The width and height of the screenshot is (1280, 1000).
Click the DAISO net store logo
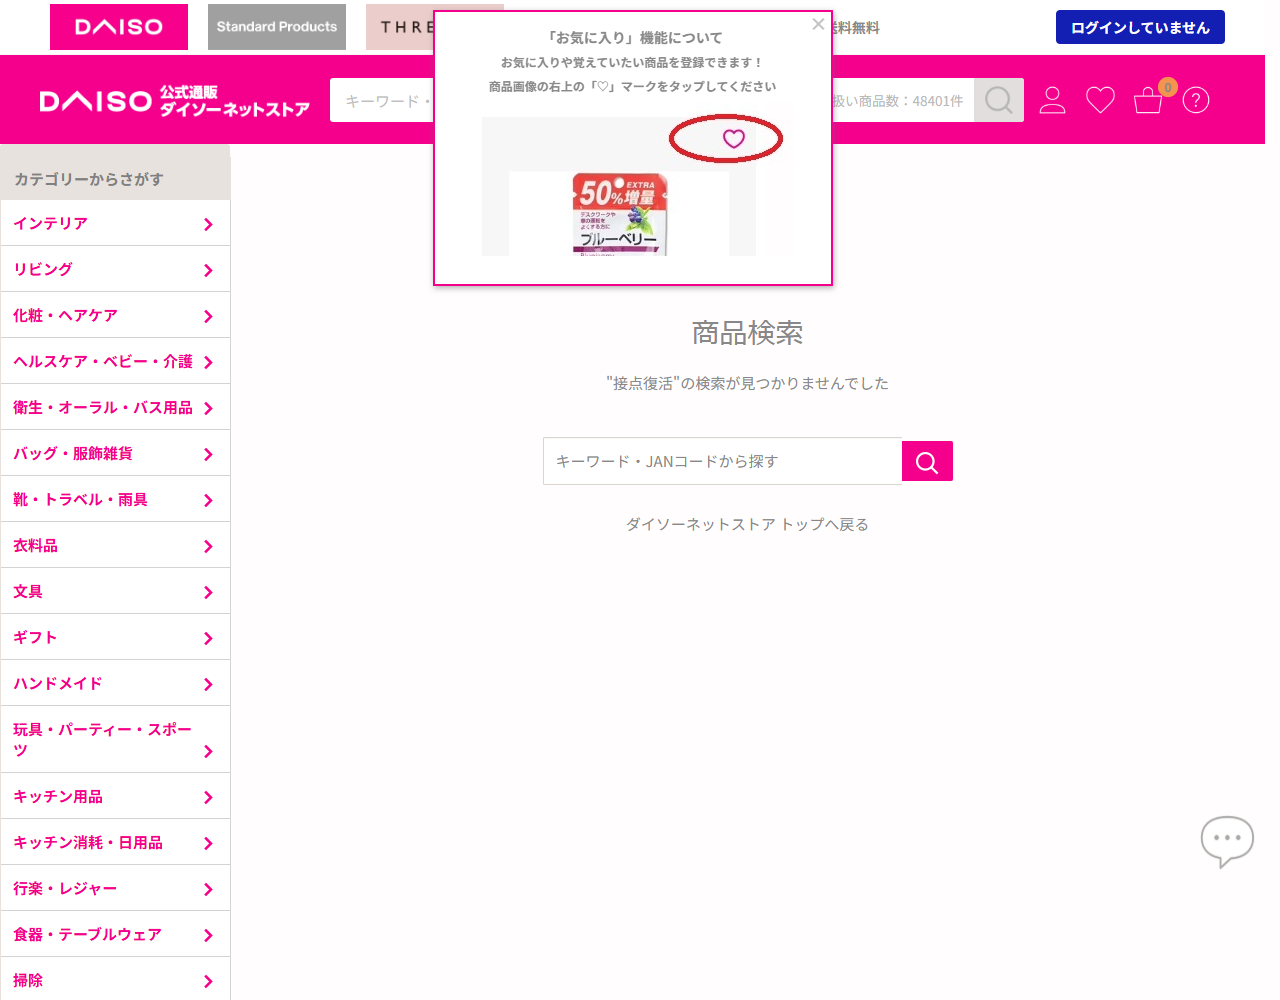174,101
